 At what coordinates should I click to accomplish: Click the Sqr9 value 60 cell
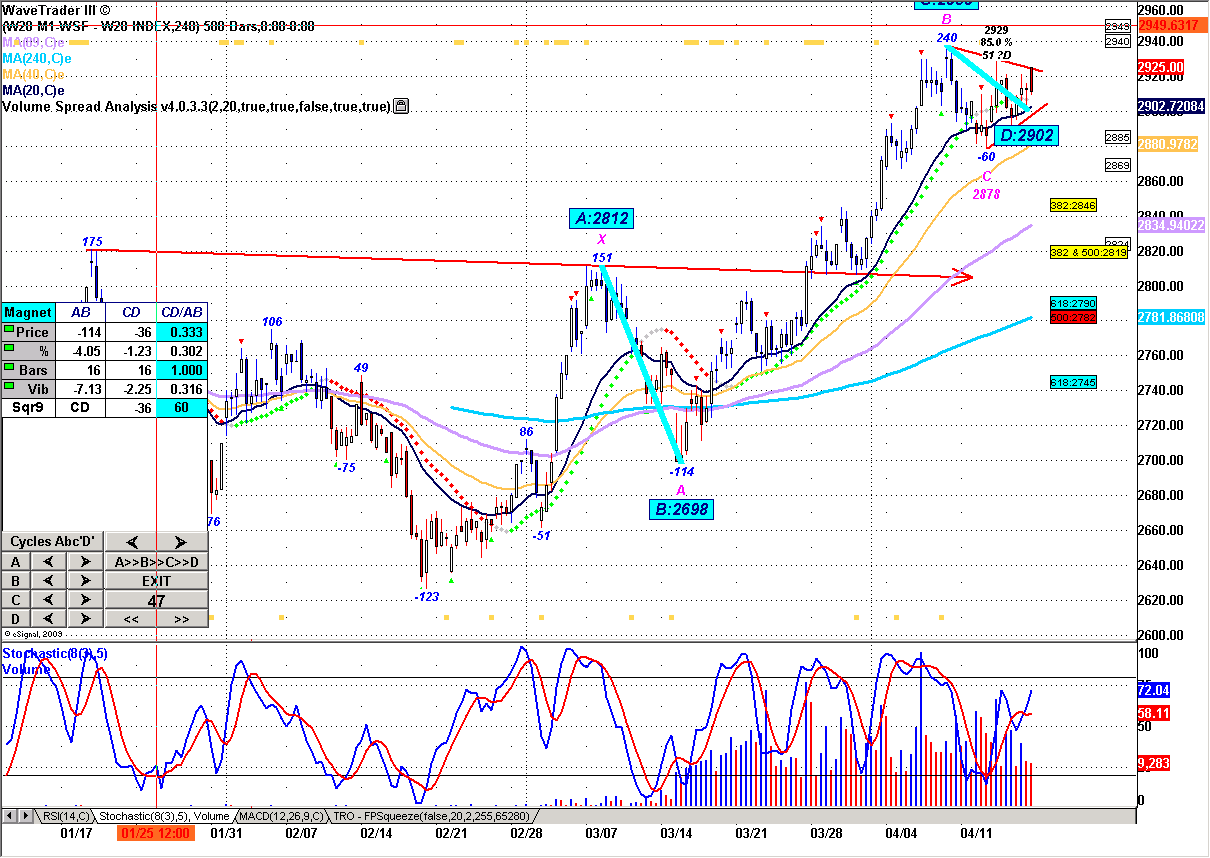coord(183,407)
